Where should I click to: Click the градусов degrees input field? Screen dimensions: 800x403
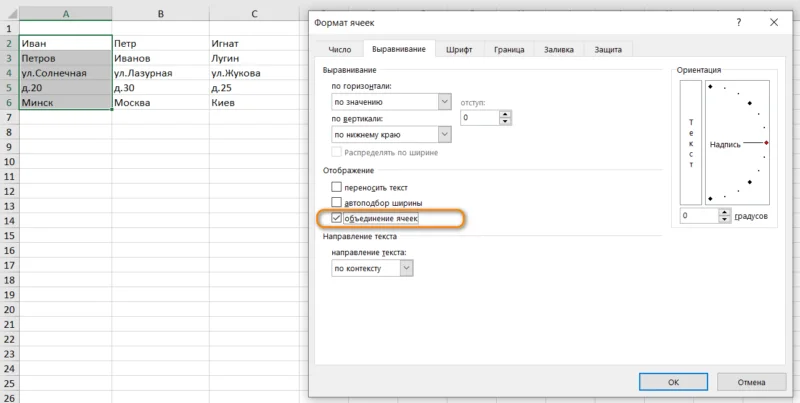tap(697, 216)
